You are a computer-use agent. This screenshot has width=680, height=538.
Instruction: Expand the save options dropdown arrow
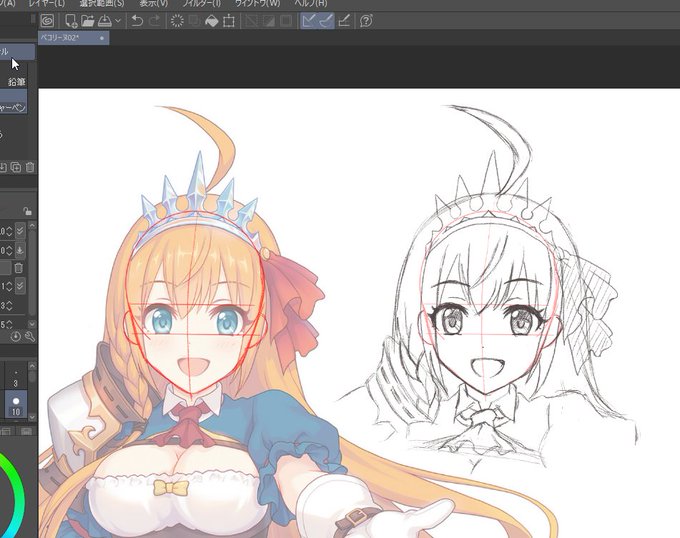tap(118, 21)
